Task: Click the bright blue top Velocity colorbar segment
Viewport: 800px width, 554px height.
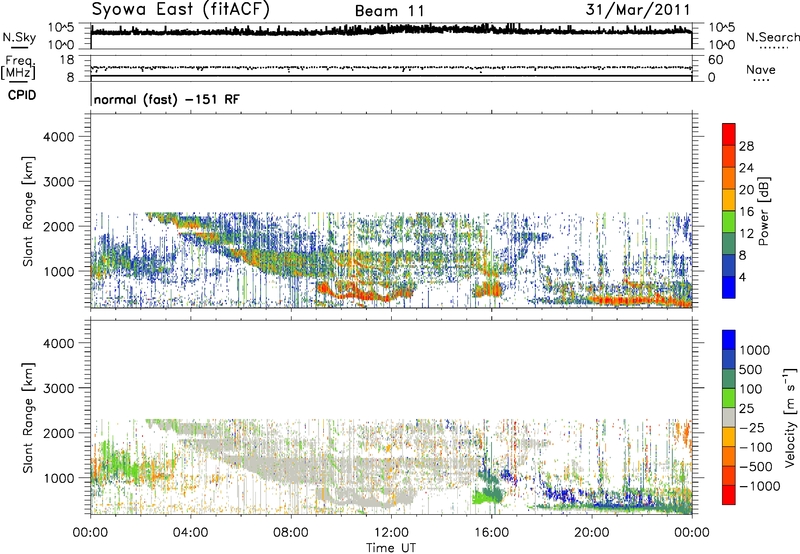Action: 729,340
